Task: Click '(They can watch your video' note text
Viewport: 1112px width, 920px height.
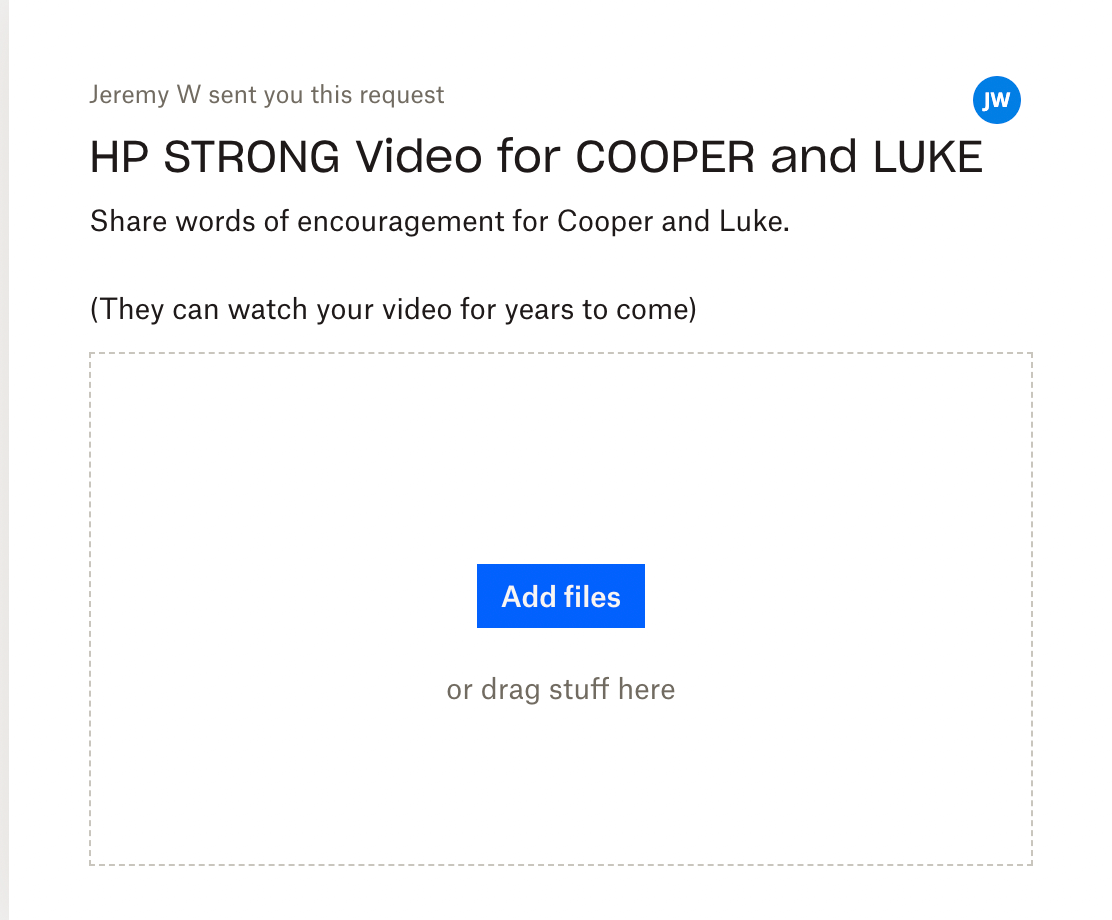Action: [x=271, y=309]
